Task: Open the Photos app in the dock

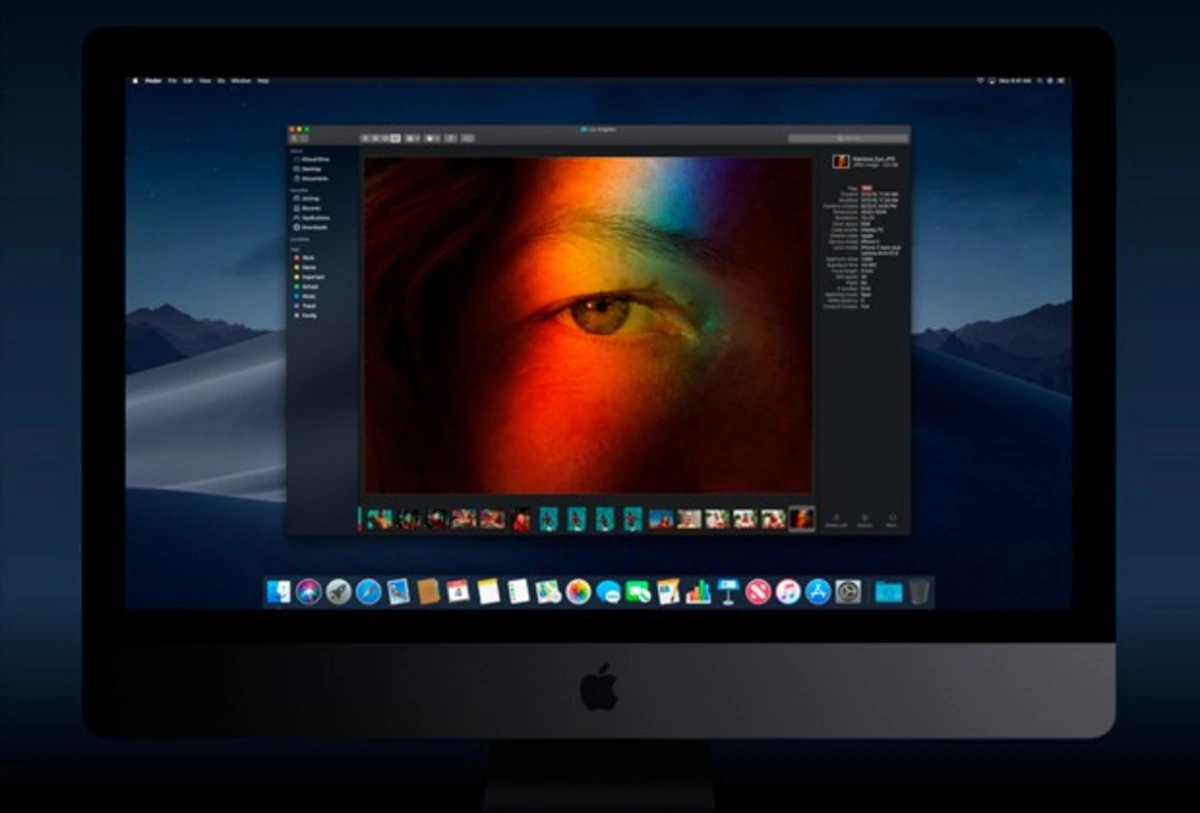Action: click(x=578, y=592)
